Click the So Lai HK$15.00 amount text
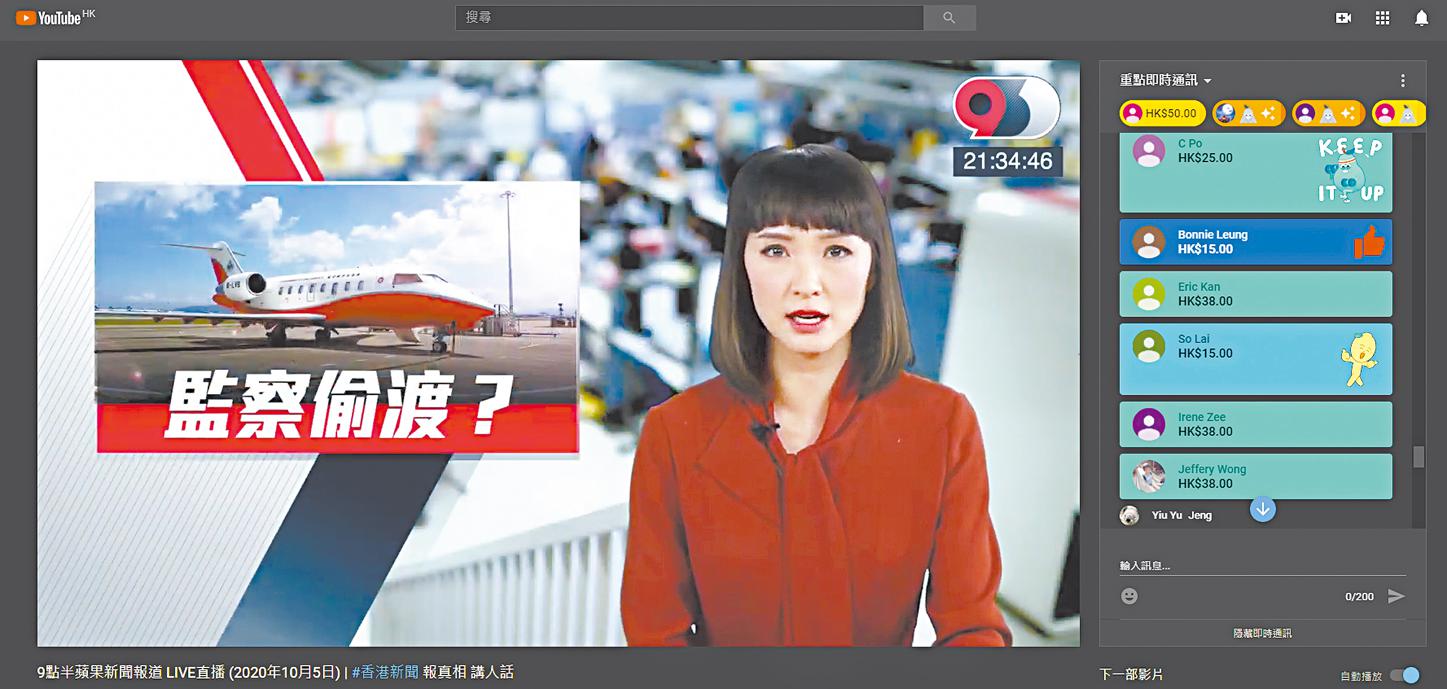 1205,353
